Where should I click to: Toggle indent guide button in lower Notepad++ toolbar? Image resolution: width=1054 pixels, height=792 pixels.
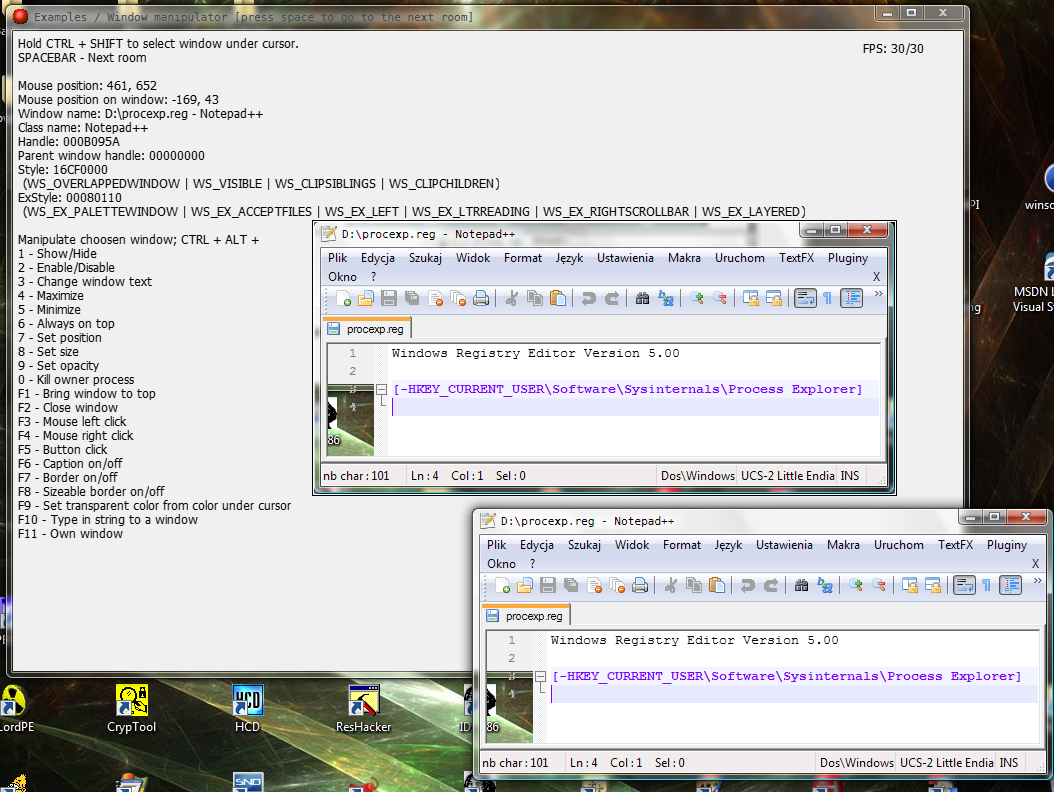[x=1011, y=585]
